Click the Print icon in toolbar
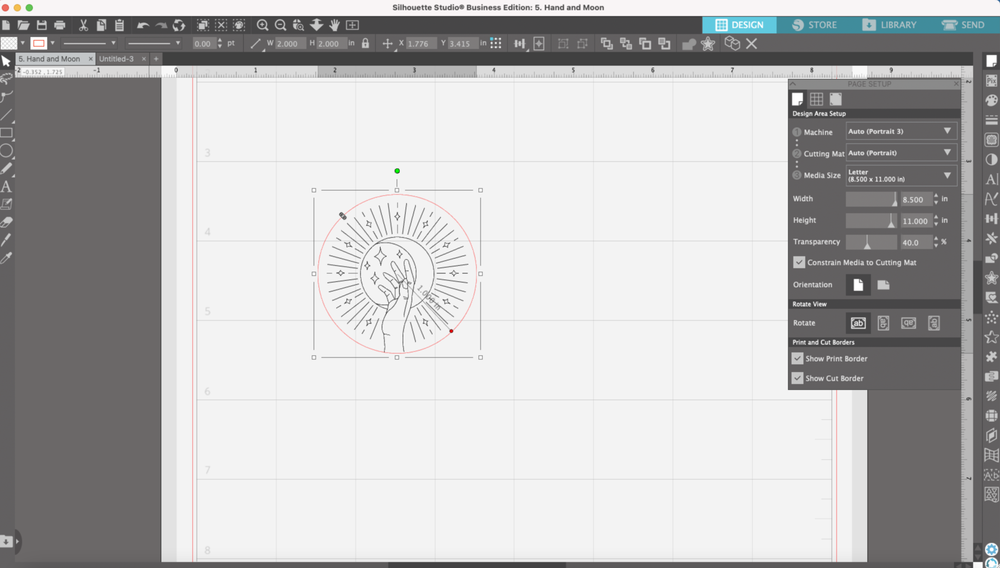 click(x=60, y=25)
